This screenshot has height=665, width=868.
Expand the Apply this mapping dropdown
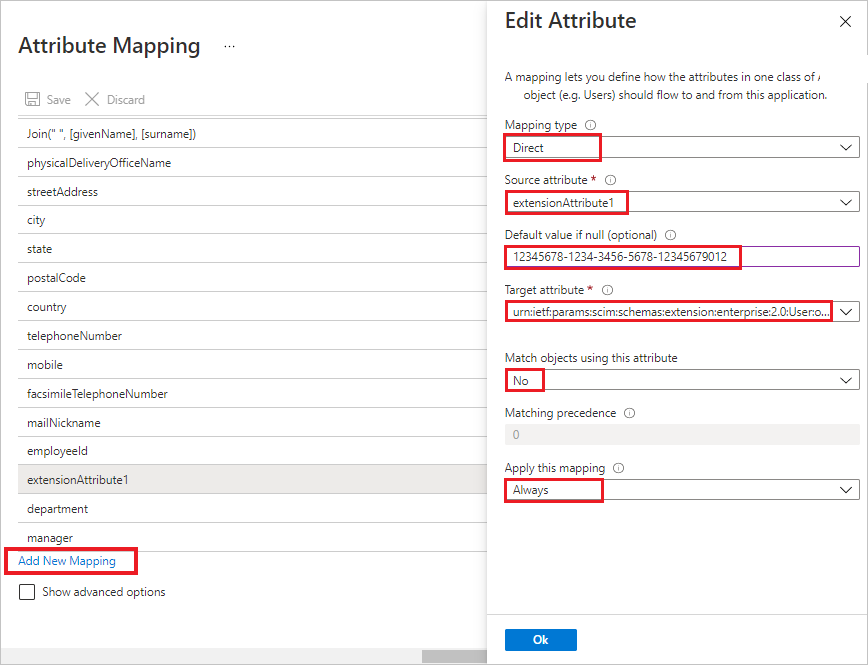[682, 490]
